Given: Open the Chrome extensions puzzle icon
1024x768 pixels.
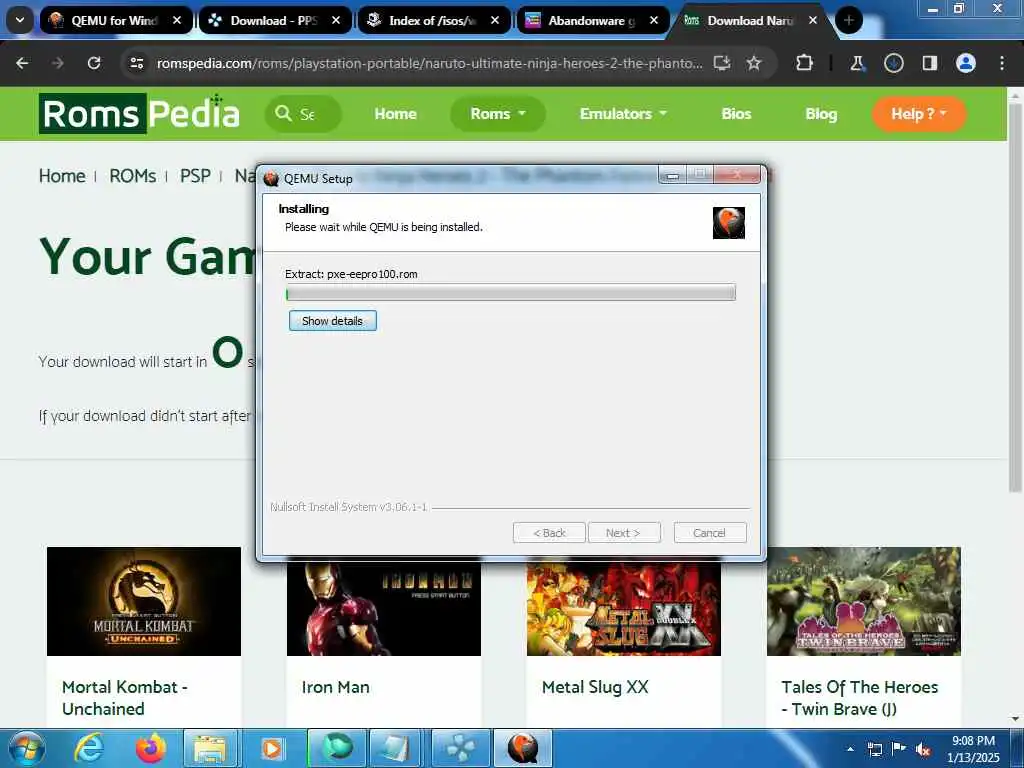Looking at the screenshot, I should point(805,63).
